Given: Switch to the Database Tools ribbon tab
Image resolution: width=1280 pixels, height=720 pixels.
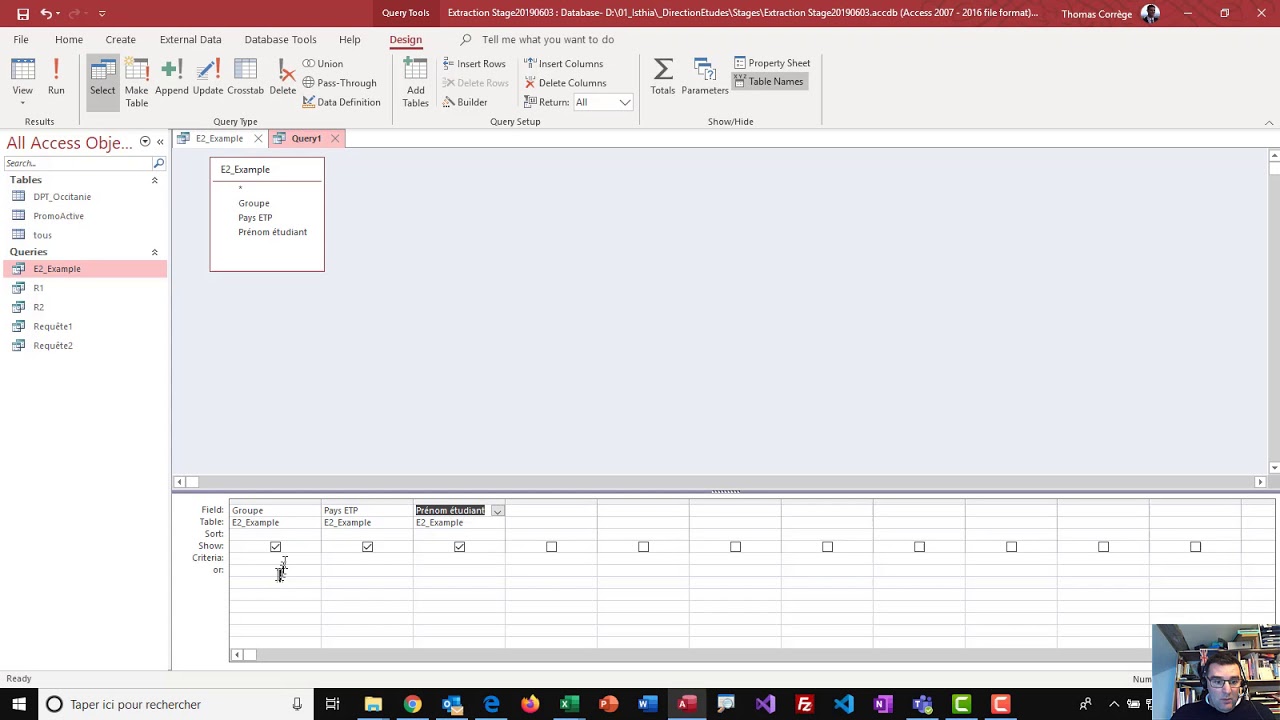Looking at the screenshot, I should (280, 39).
